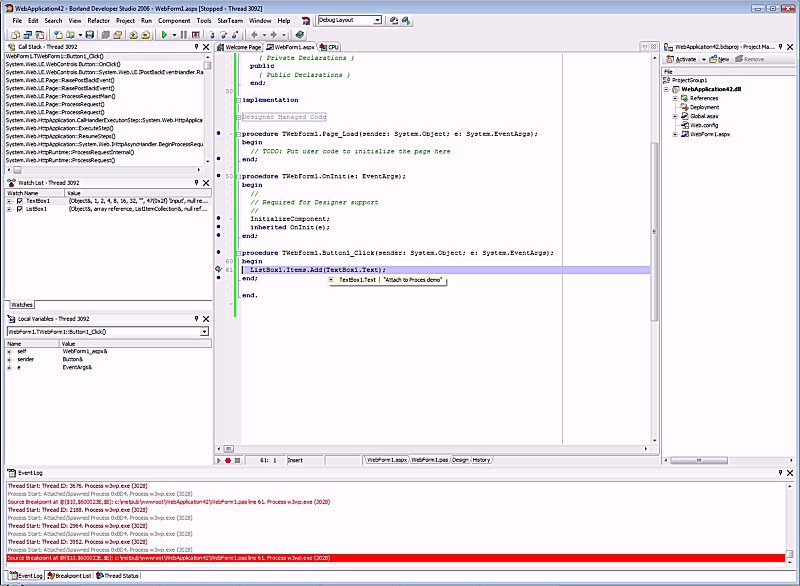This screenshot has height=586, width=800.
Task: Uncheck the ListBox1 watch checkbox
Action: (20, 209)
